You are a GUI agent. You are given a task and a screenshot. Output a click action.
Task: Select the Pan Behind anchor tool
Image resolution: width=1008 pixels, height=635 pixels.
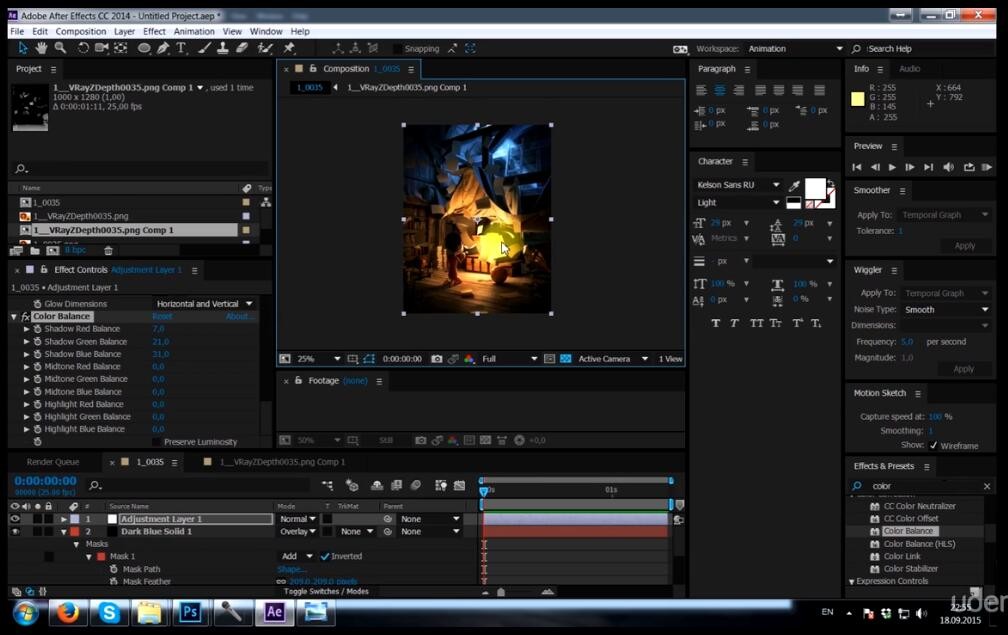tap(121, 48)
